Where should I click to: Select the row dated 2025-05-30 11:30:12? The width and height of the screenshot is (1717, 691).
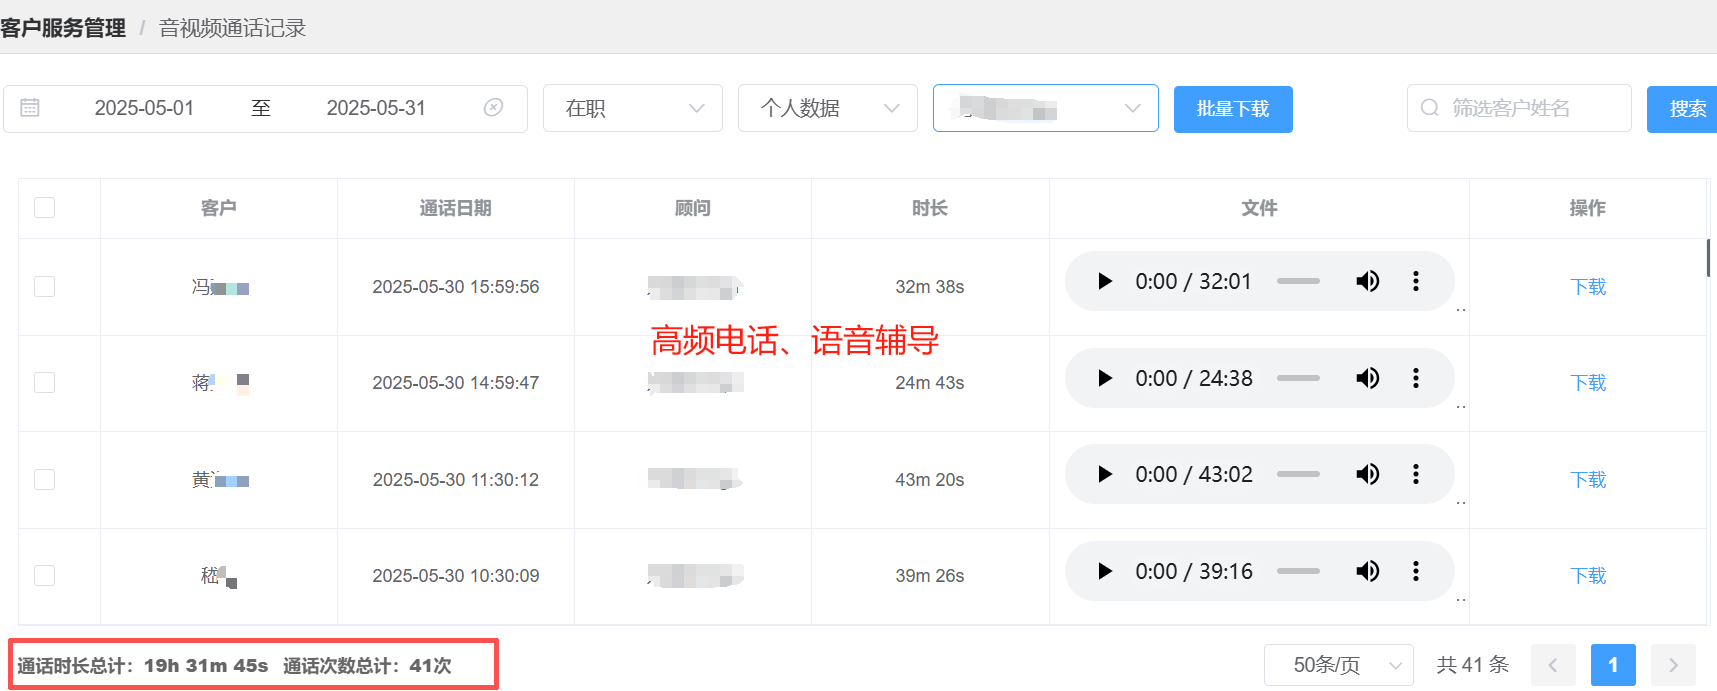point(45,480)
